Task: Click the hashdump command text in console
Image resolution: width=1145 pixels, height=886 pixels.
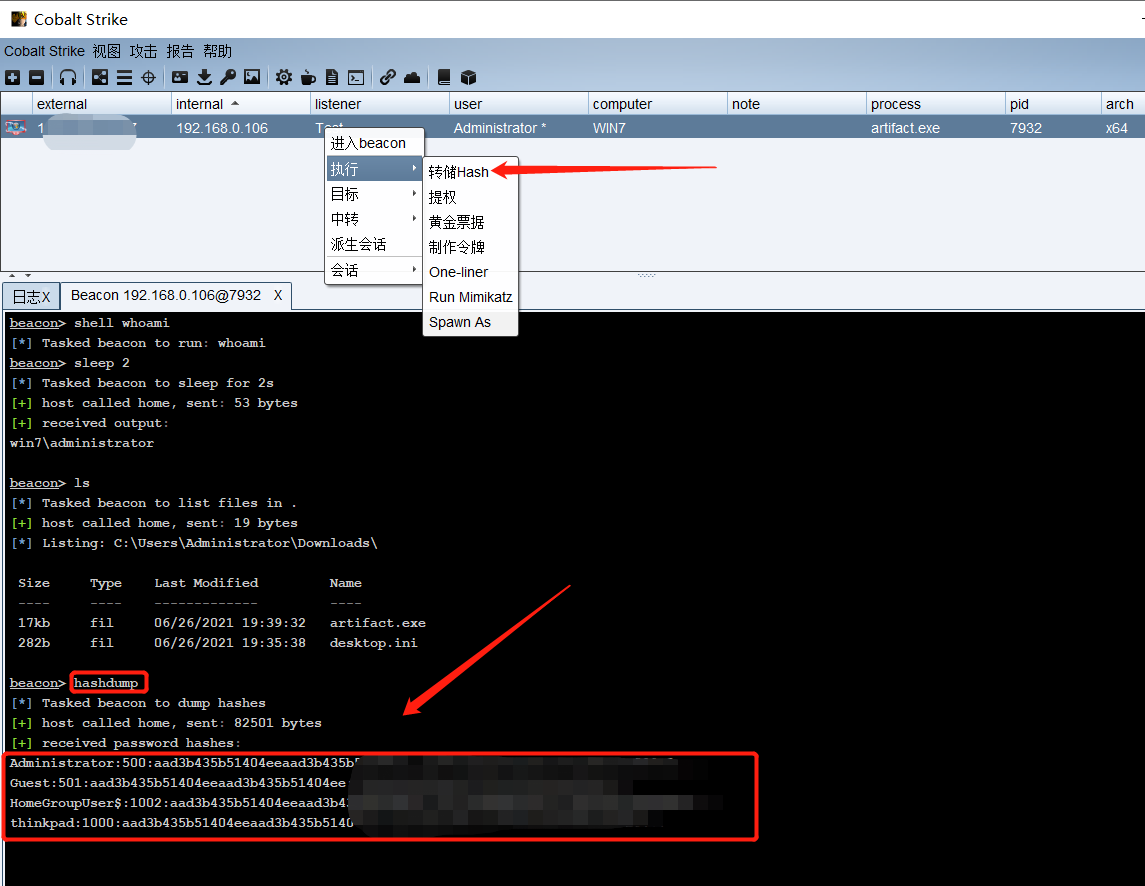Action: pos(106,683)
